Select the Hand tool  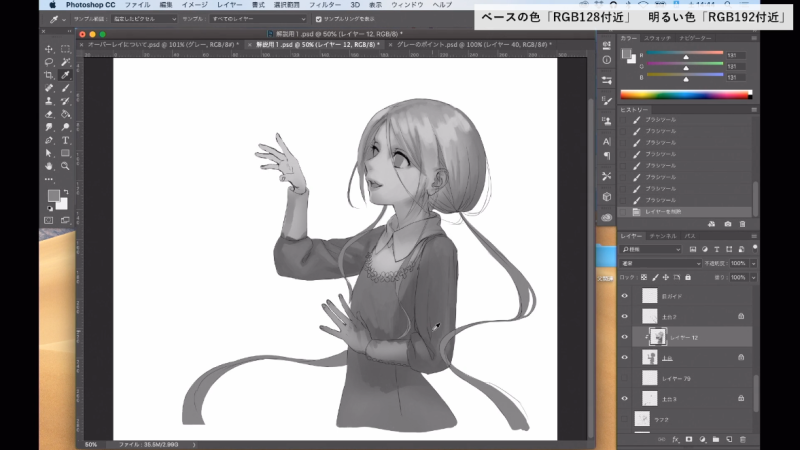point(49,166)
